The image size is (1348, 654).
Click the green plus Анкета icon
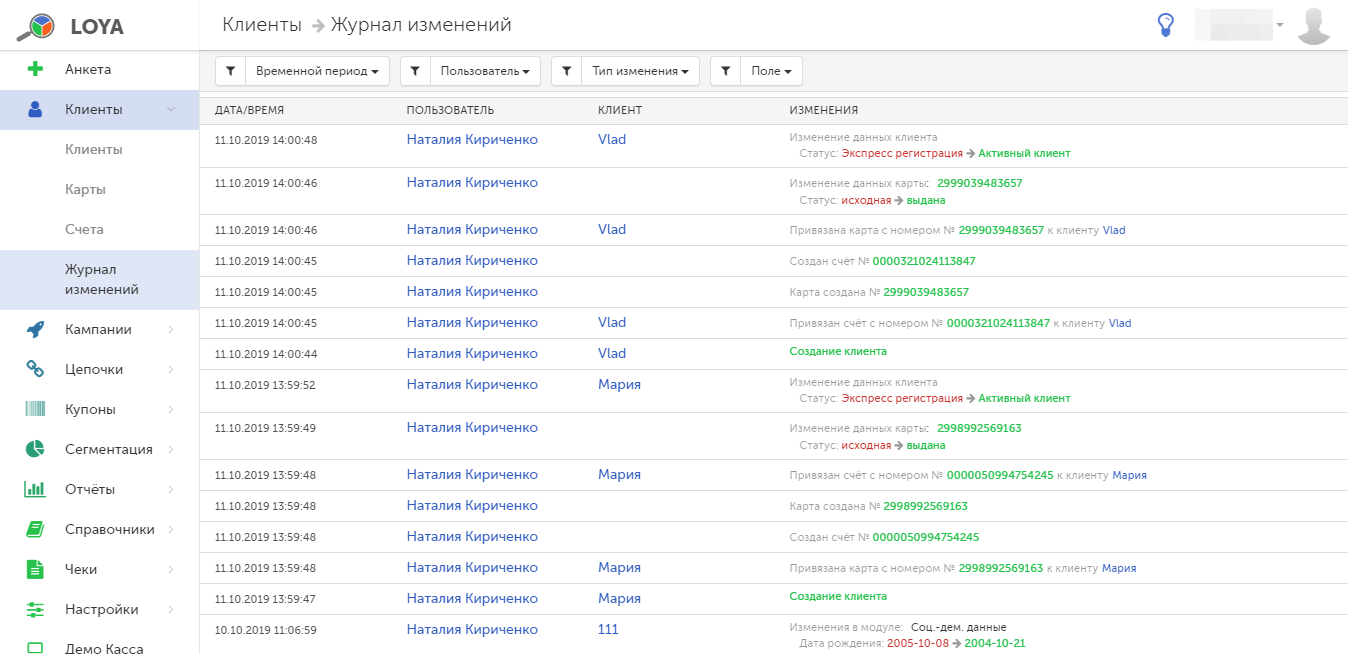click(x=35, y=70)
